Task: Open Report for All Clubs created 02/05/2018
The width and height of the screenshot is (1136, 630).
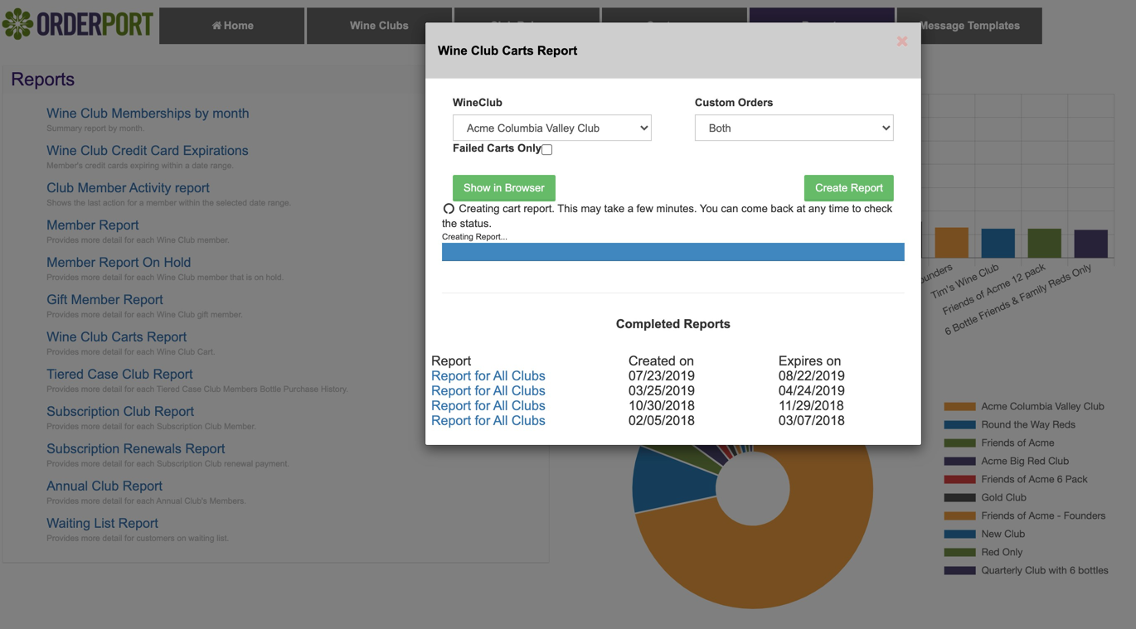Action: (x=488, y=420)
